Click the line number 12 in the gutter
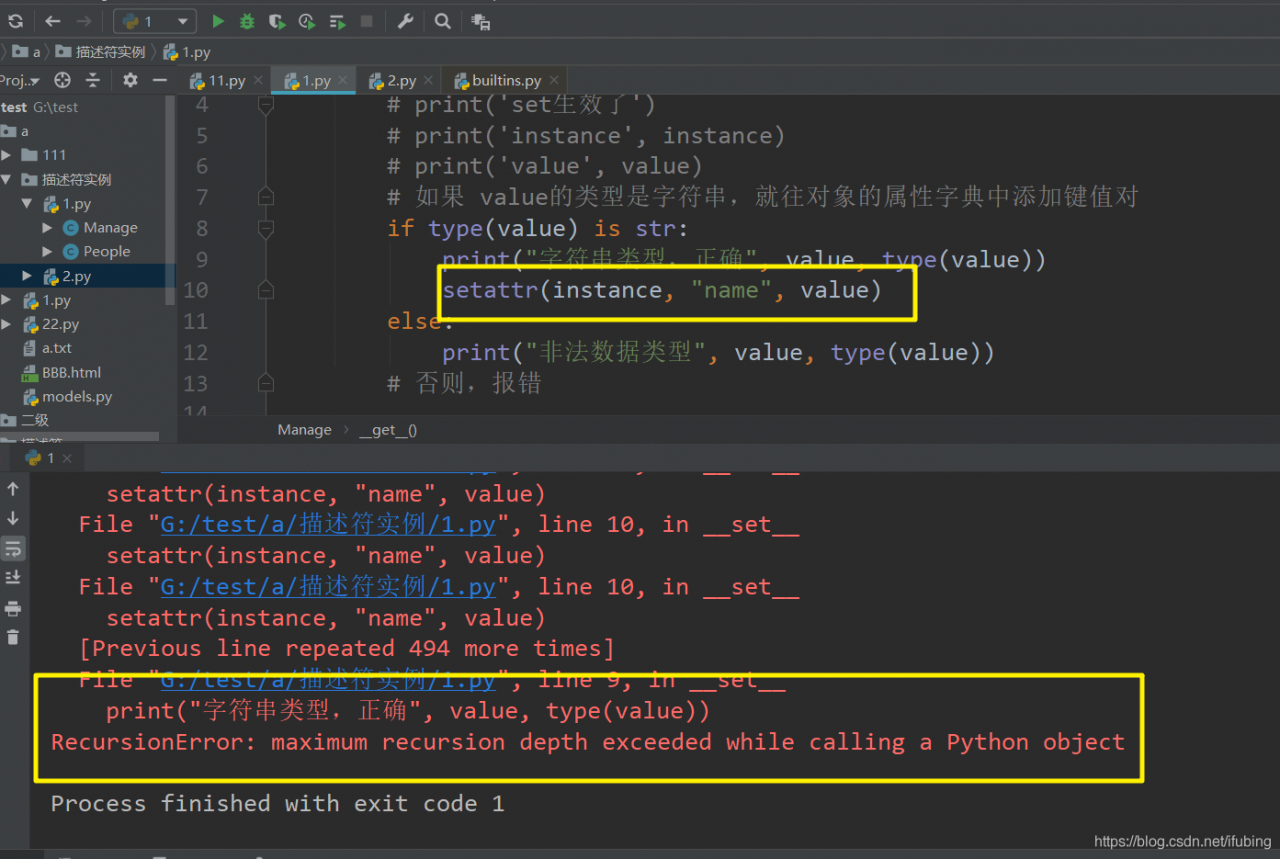 coord(196,352)
